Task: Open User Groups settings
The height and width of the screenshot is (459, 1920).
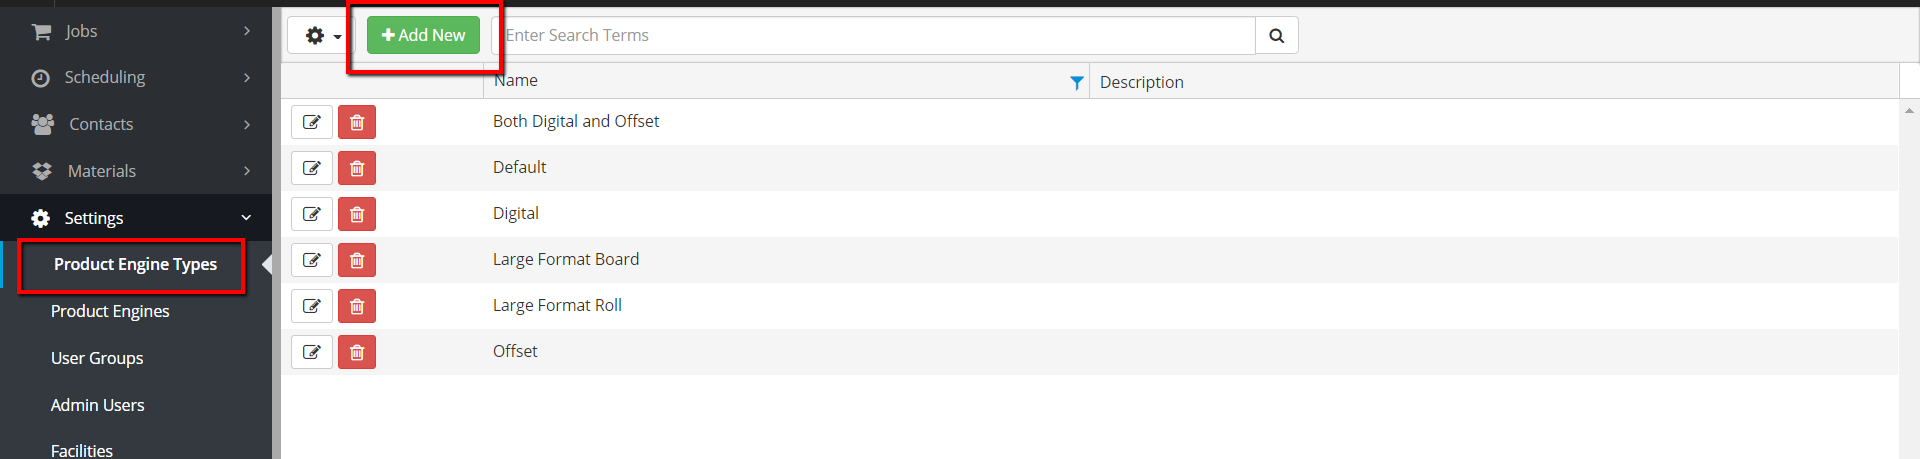Action: click(97, 358)
